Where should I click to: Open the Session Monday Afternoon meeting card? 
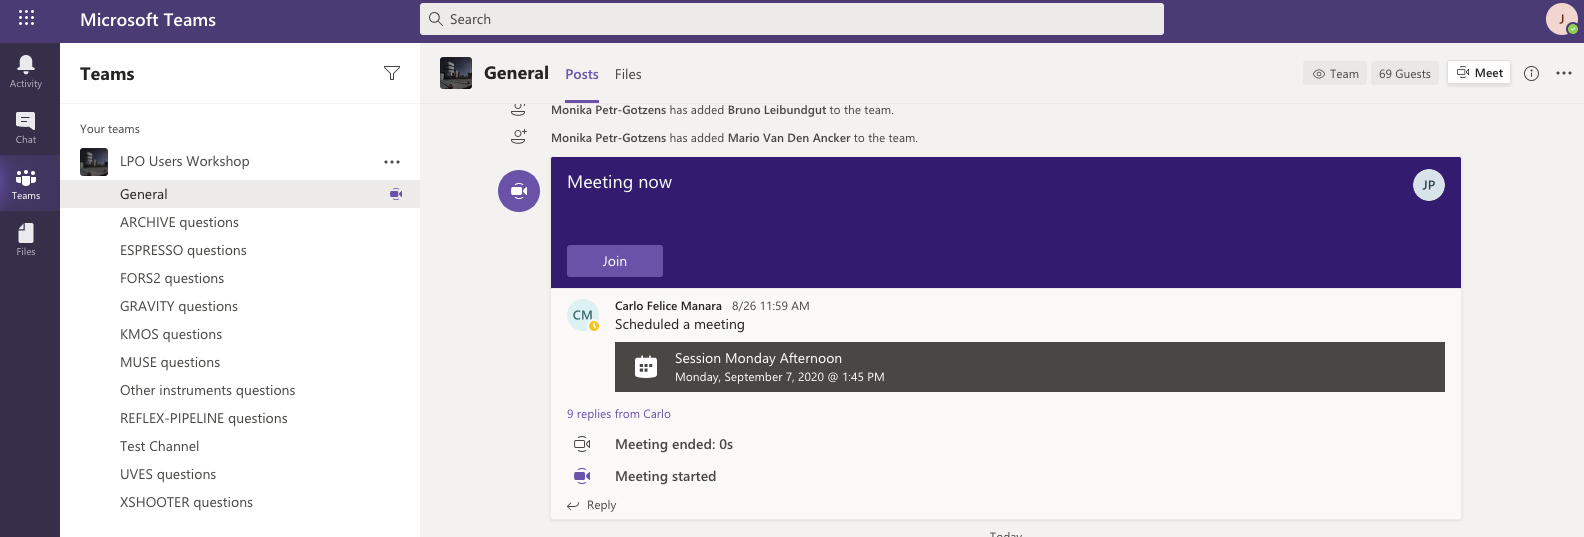coord(1030,367)
